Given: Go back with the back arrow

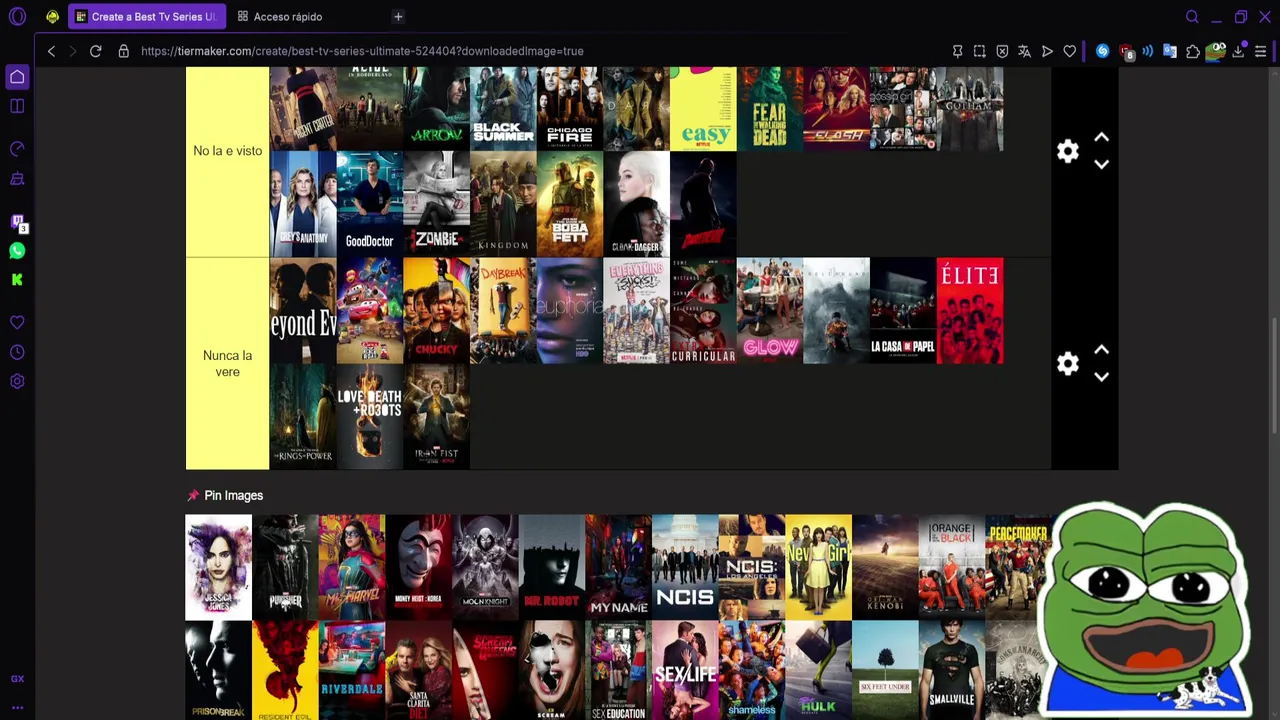Looking at the screenshot, I should point(51,51).
